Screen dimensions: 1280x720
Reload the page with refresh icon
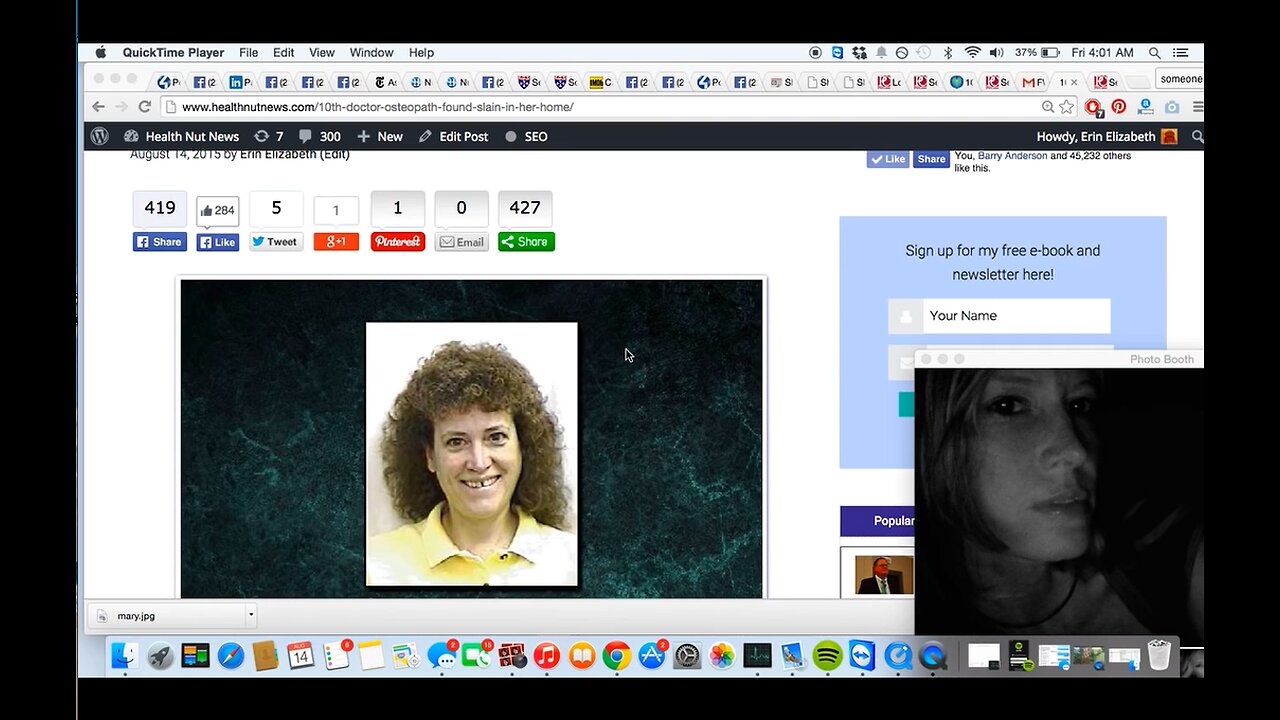coord(145,107)
